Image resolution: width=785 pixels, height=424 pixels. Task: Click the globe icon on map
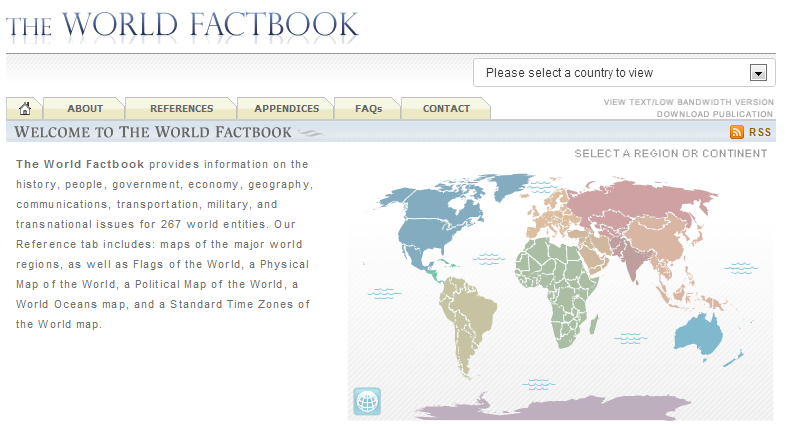[367, 401]
